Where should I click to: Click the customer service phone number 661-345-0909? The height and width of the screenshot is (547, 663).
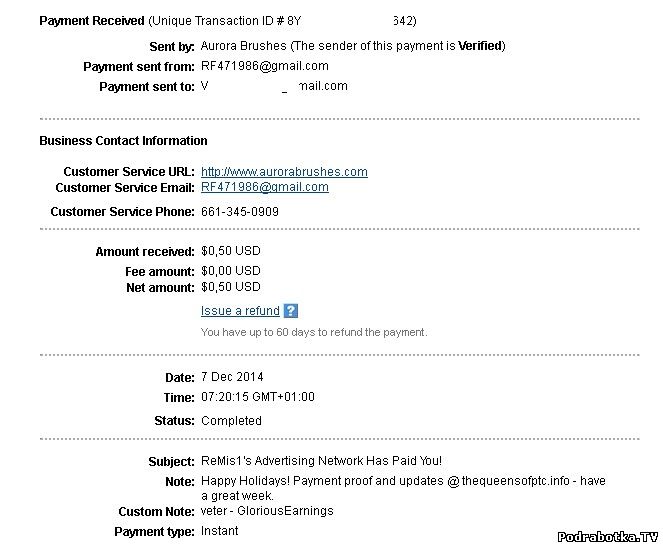click(240, 212)
